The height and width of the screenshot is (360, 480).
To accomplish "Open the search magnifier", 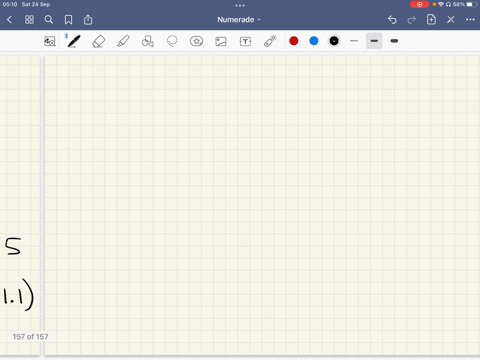I will click(49, 20).
